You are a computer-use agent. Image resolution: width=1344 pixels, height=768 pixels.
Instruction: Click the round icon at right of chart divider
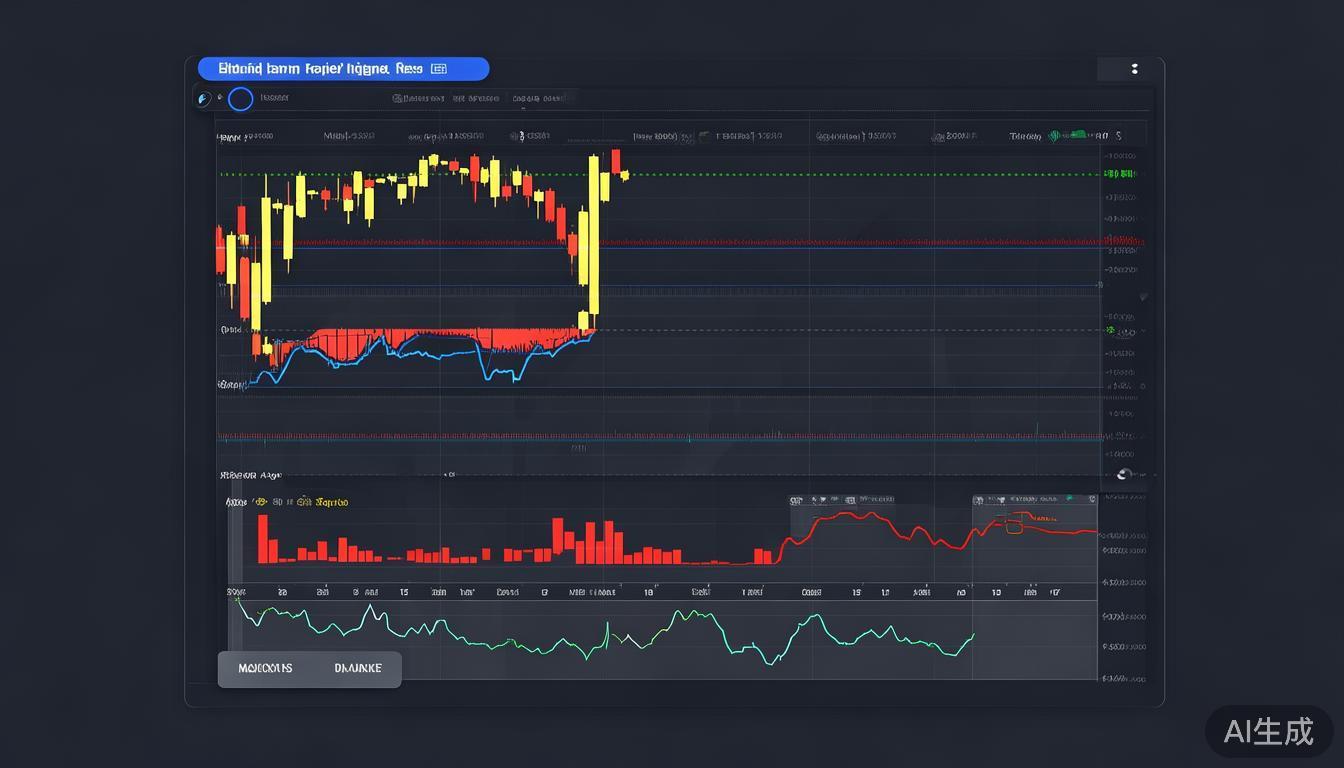(1125, 475)
